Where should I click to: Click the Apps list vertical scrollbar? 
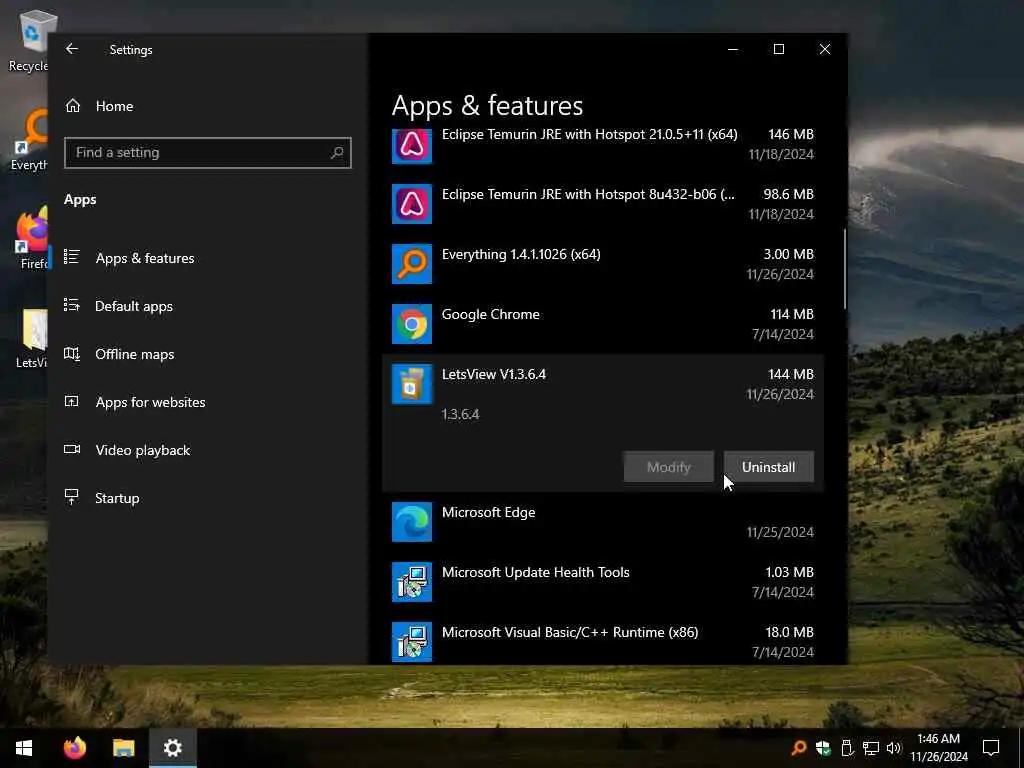tap(844, 268)
